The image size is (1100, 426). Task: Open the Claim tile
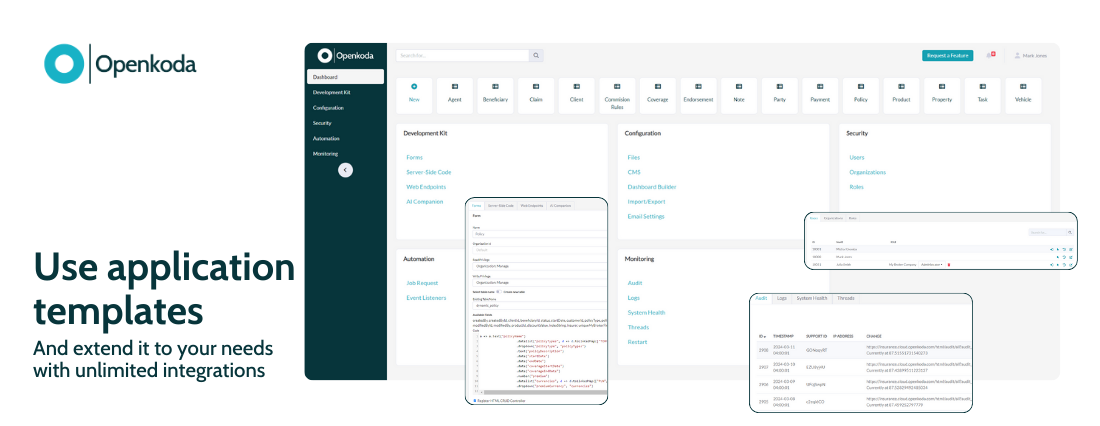536,95
